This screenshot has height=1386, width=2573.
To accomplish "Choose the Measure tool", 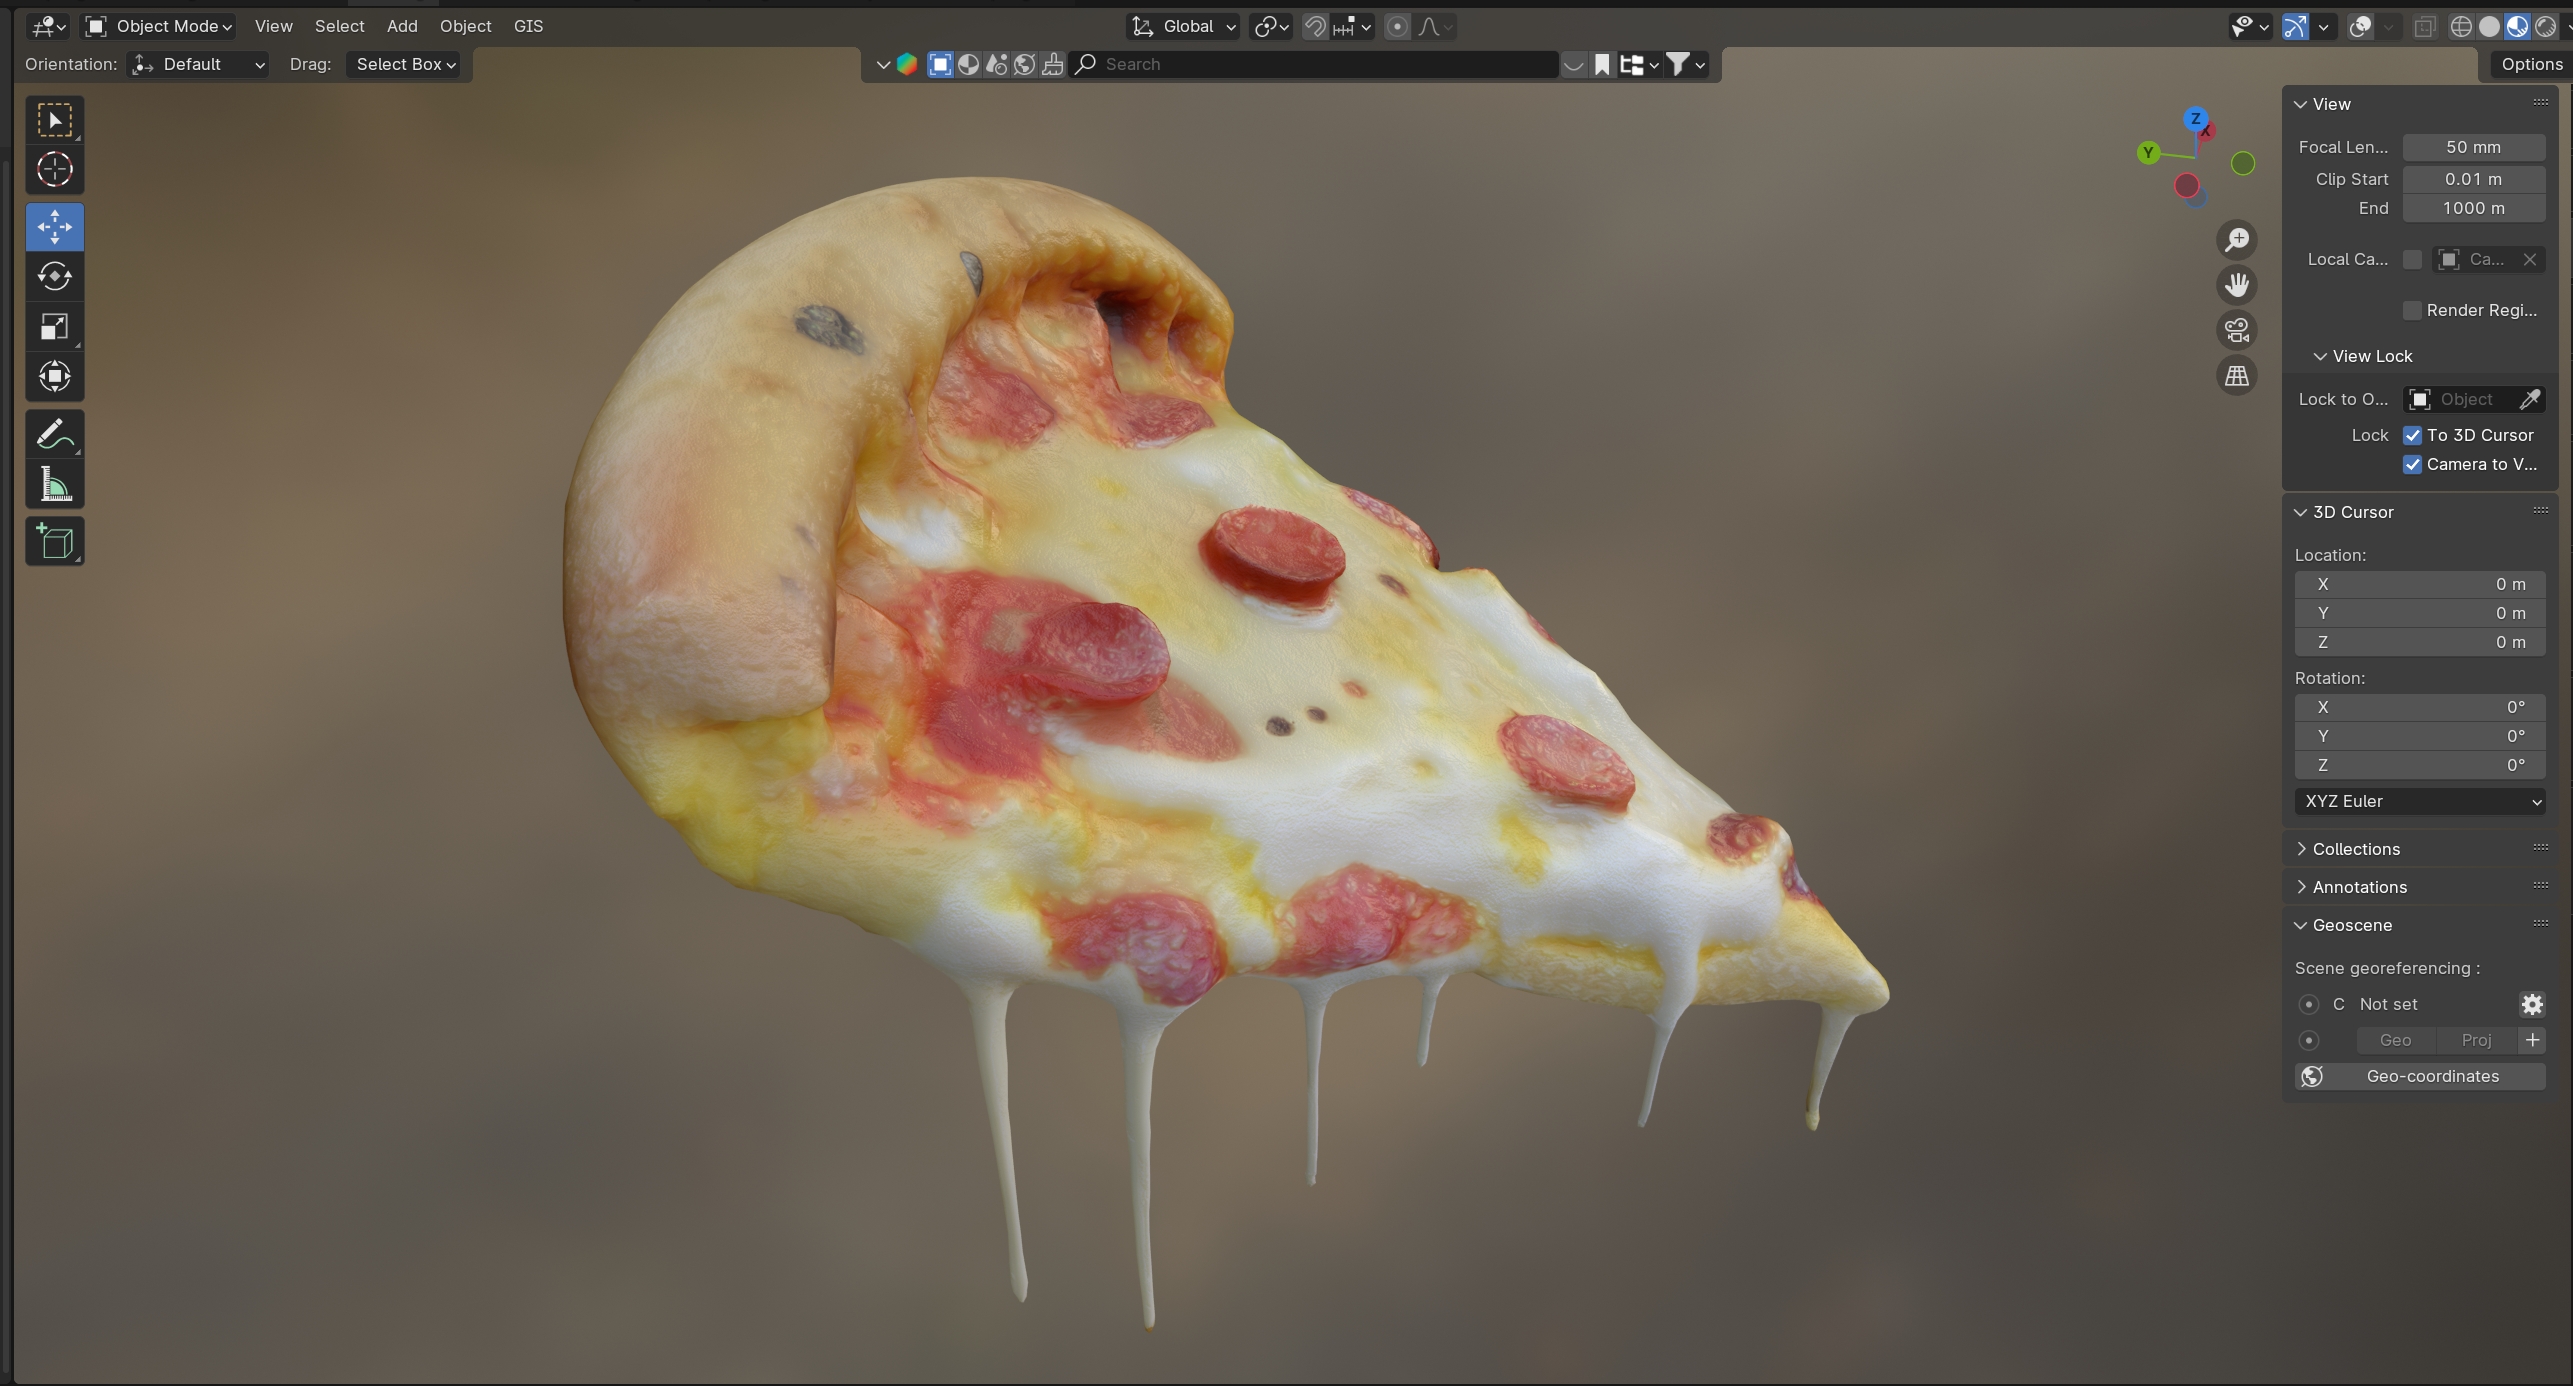I will pyautogui.click(x=54, y=485).
